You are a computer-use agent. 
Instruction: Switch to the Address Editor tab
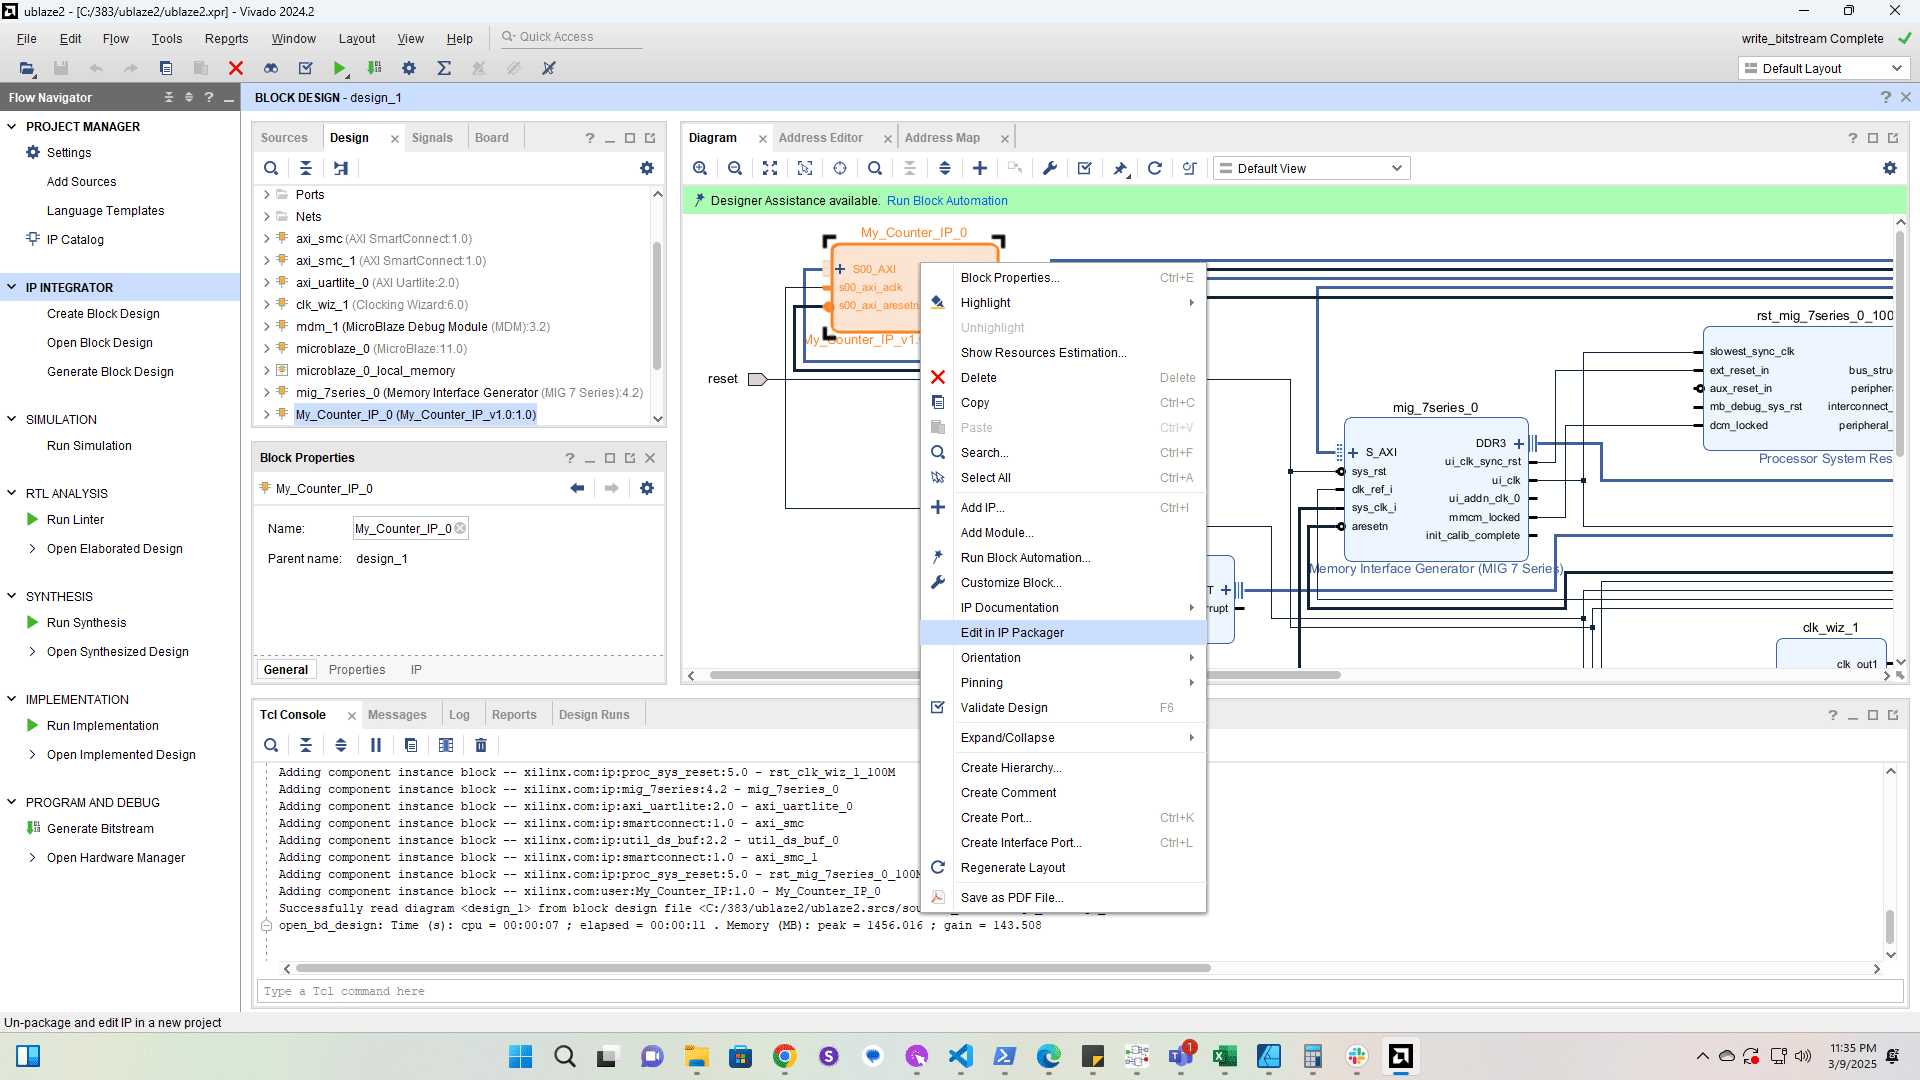coord(820,138)
